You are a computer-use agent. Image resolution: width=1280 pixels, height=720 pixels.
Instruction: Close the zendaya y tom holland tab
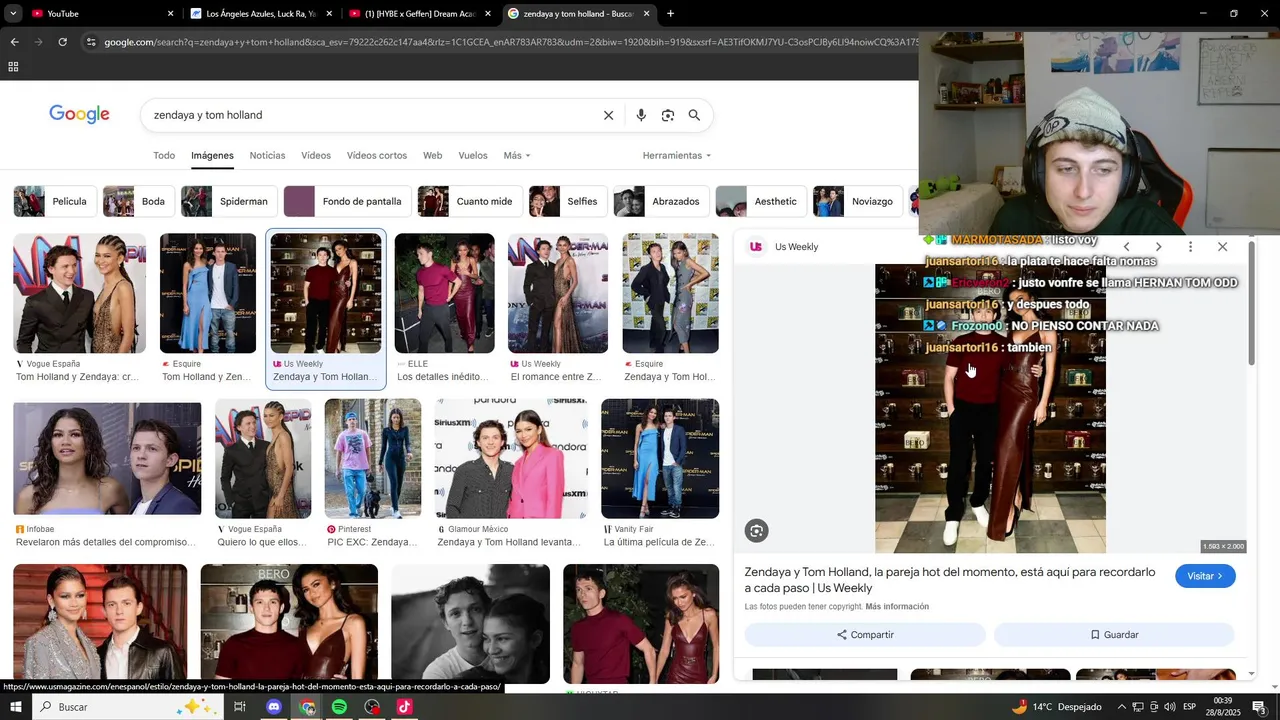(x=646, y=14)
